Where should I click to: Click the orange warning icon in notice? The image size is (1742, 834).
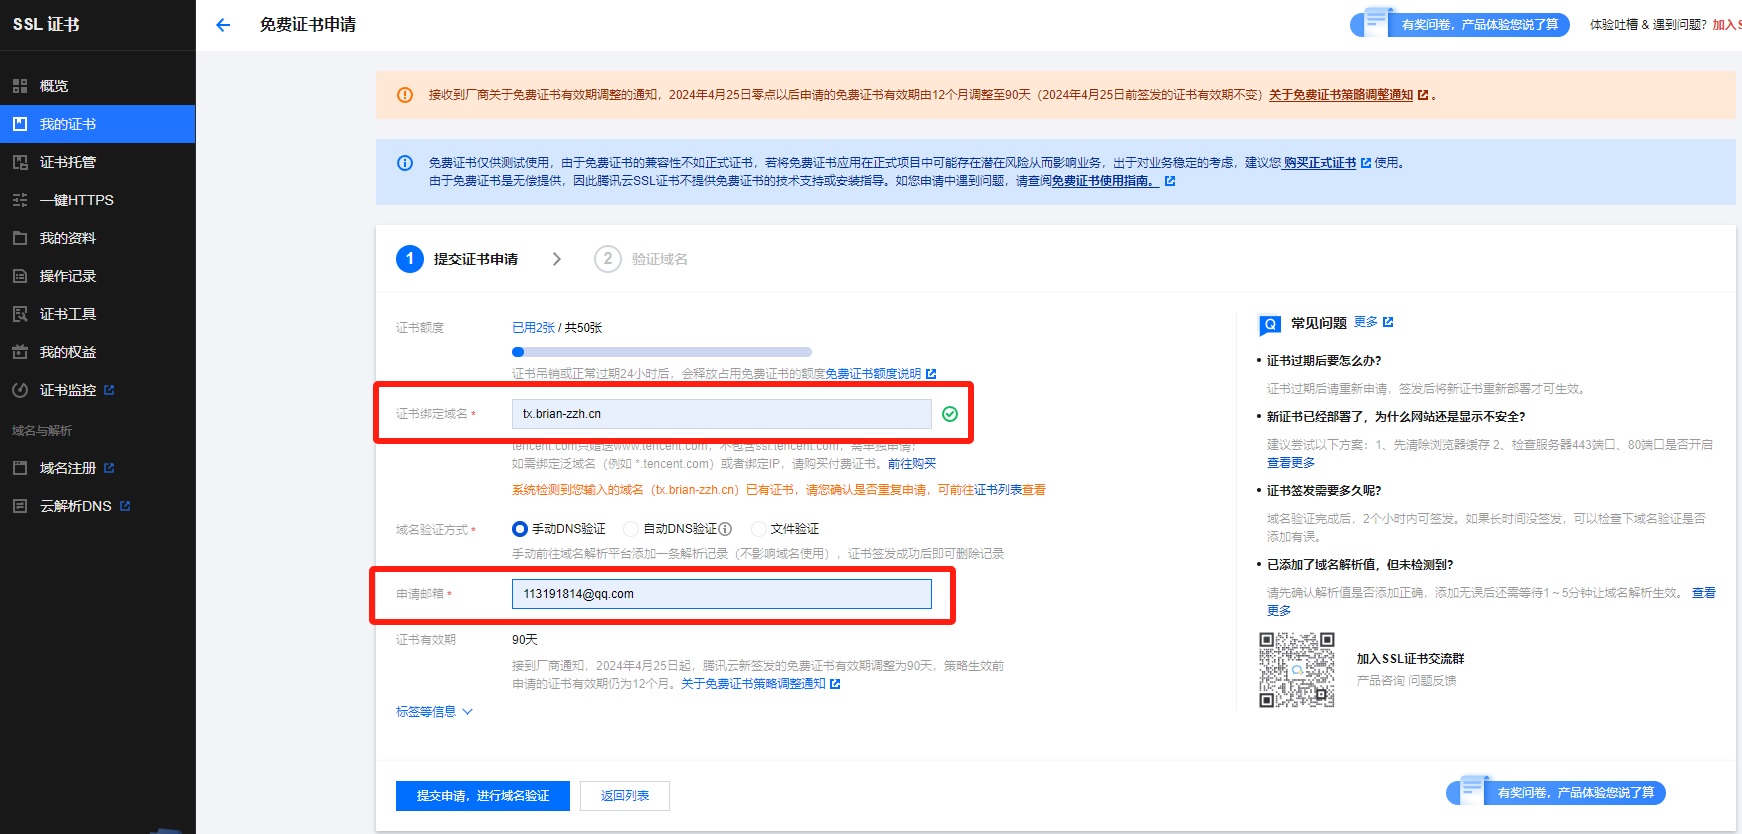405,95
